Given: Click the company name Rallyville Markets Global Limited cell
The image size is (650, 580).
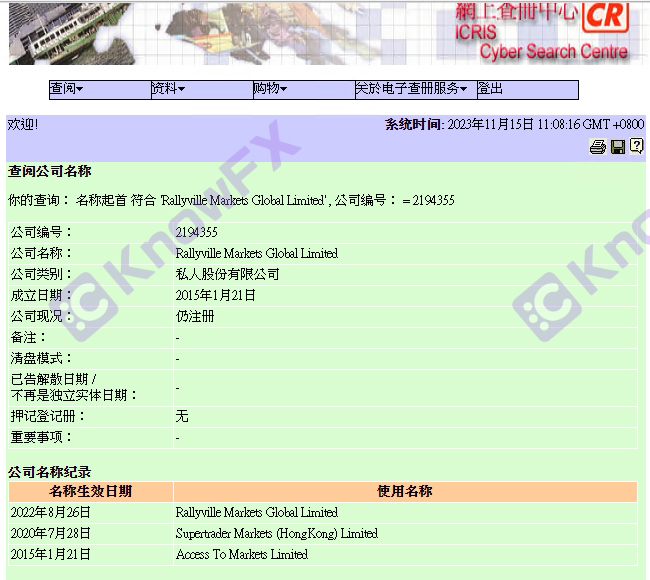Looking at the screenshot, I should [257, 253].
